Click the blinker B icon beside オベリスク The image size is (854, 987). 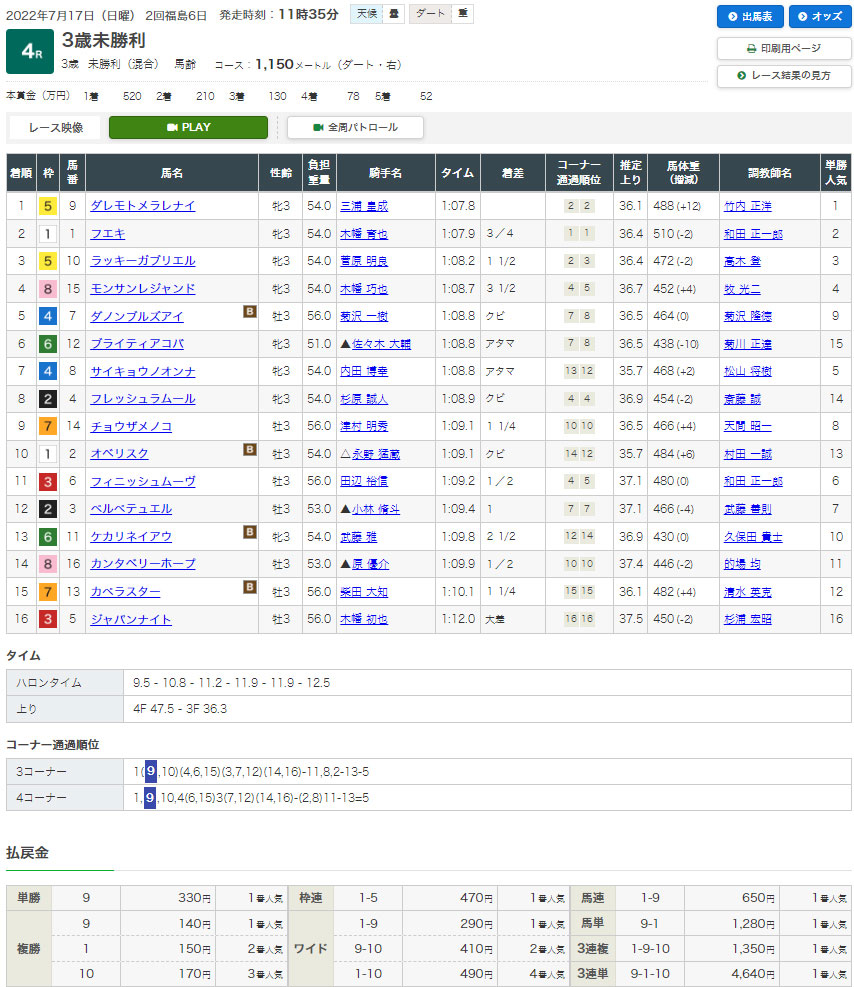[250, 449]
